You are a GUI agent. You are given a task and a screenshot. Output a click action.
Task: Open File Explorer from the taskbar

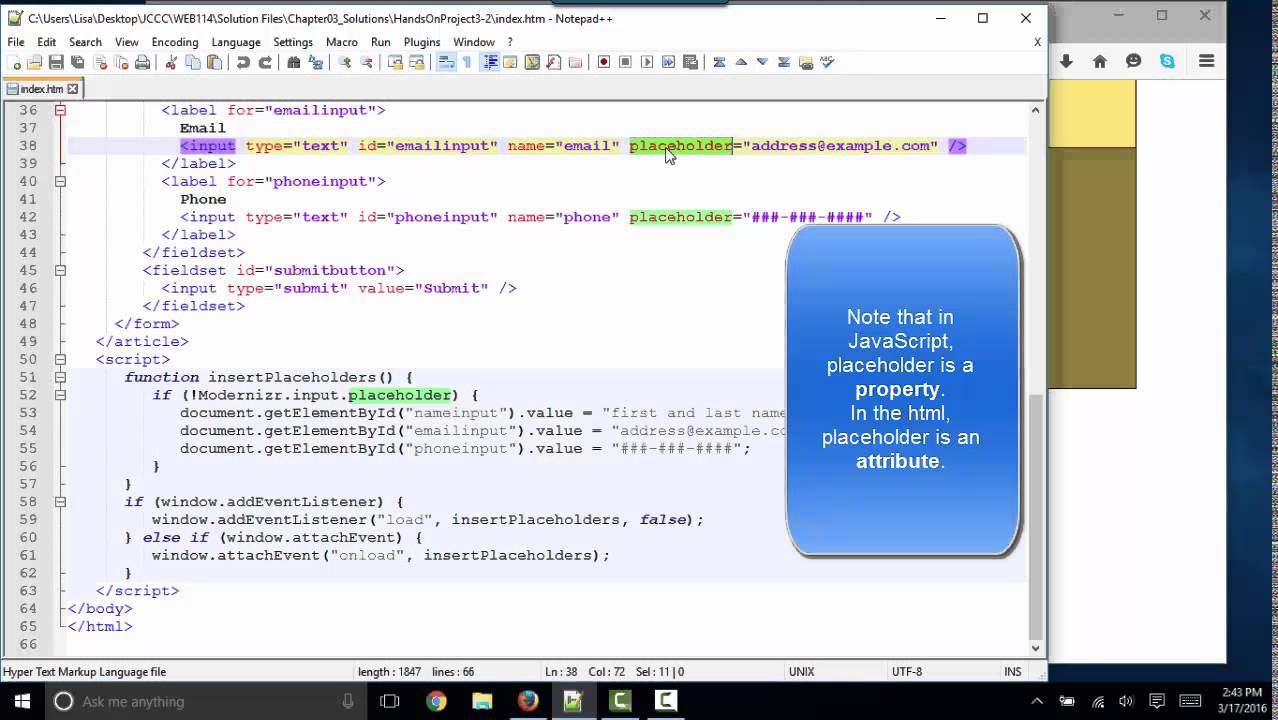482,701
